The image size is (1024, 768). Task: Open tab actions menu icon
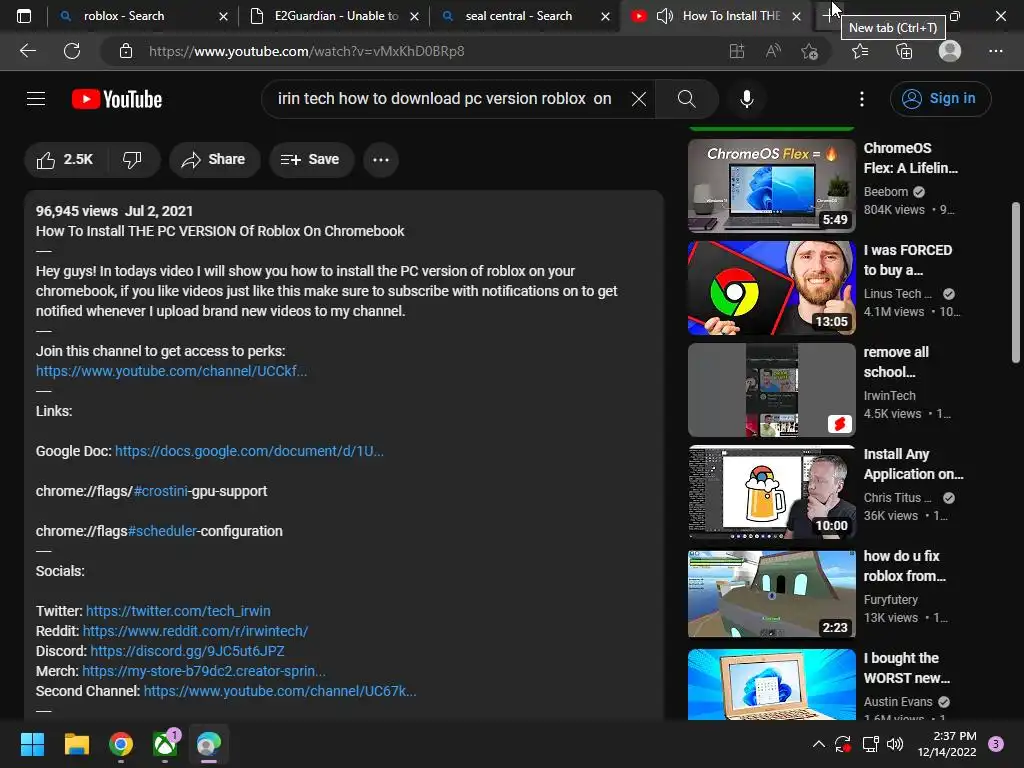click(x=24, y=16)
